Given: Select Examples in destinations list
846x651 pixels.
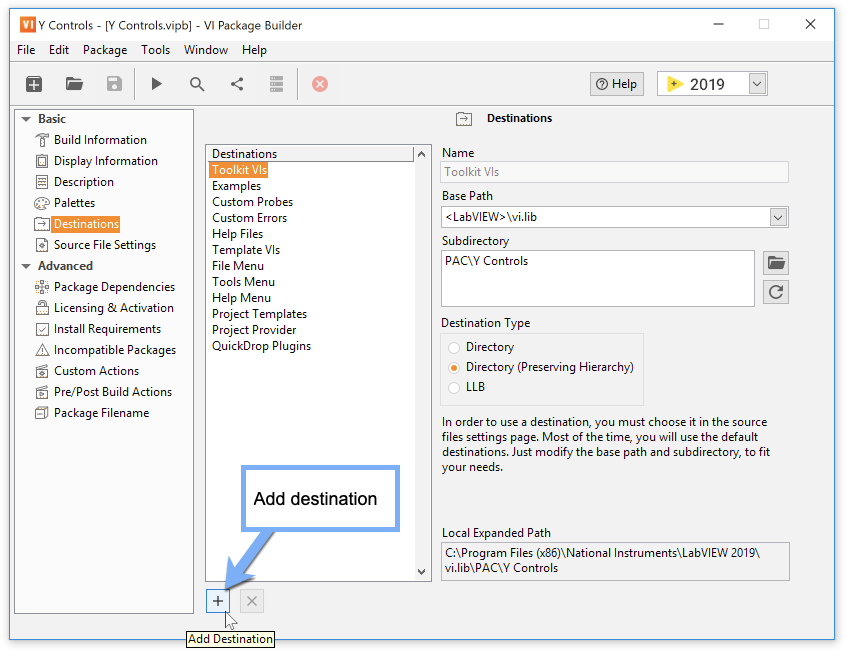Looking at the screenshot, I should (236, 186).
